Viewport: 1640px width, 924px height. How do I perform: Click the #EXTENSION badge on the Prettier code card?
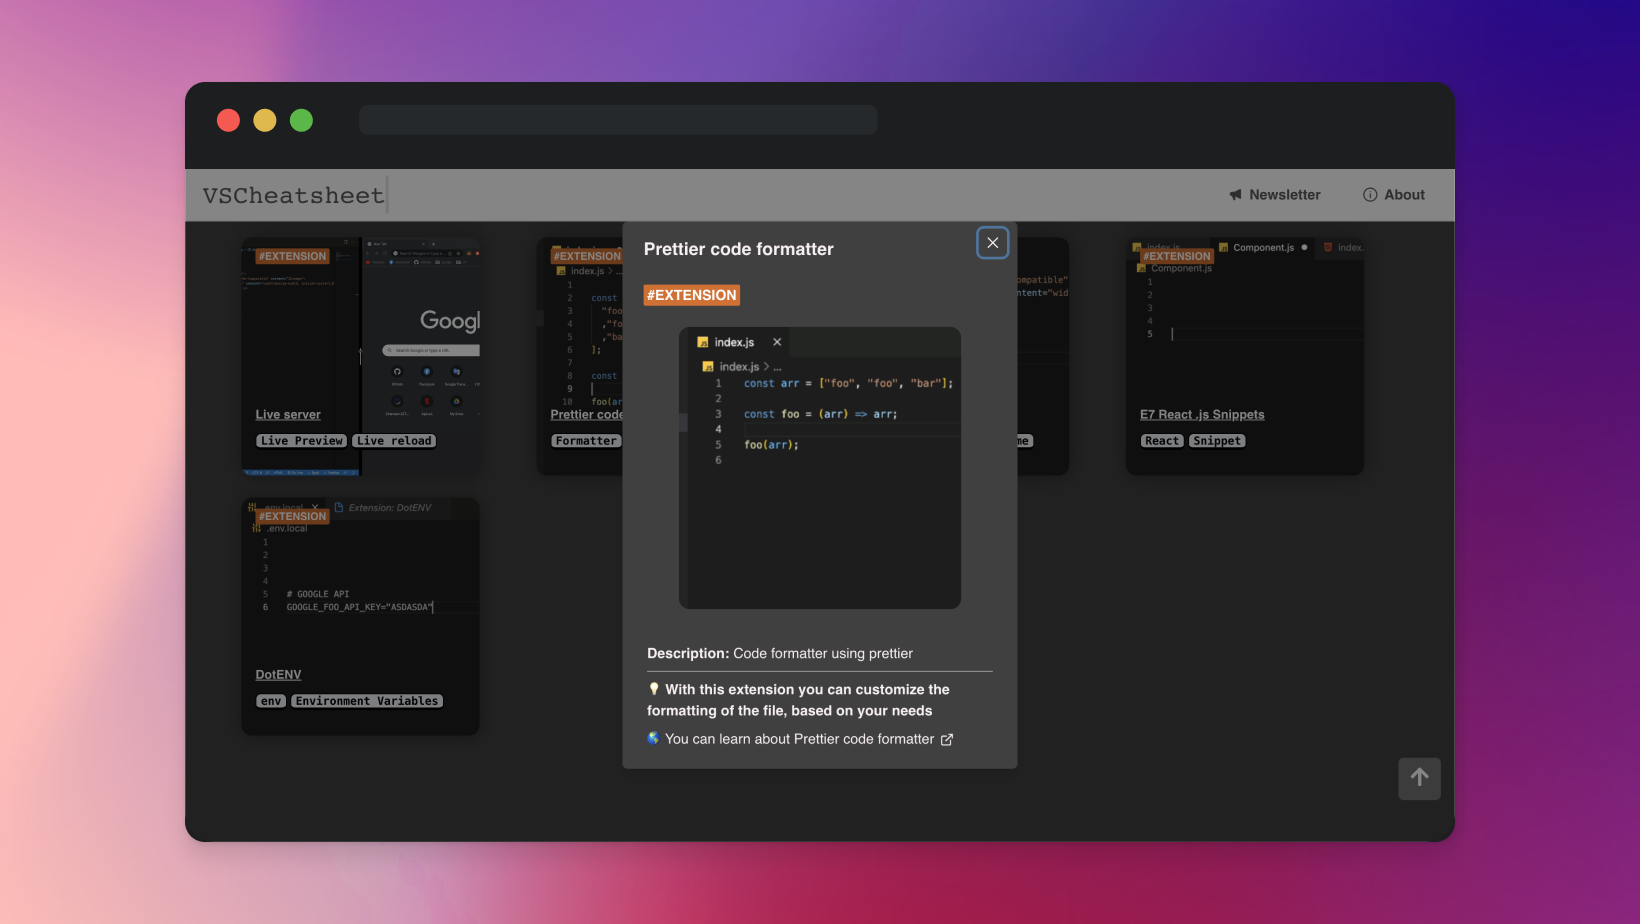click(x=587, y=256)
